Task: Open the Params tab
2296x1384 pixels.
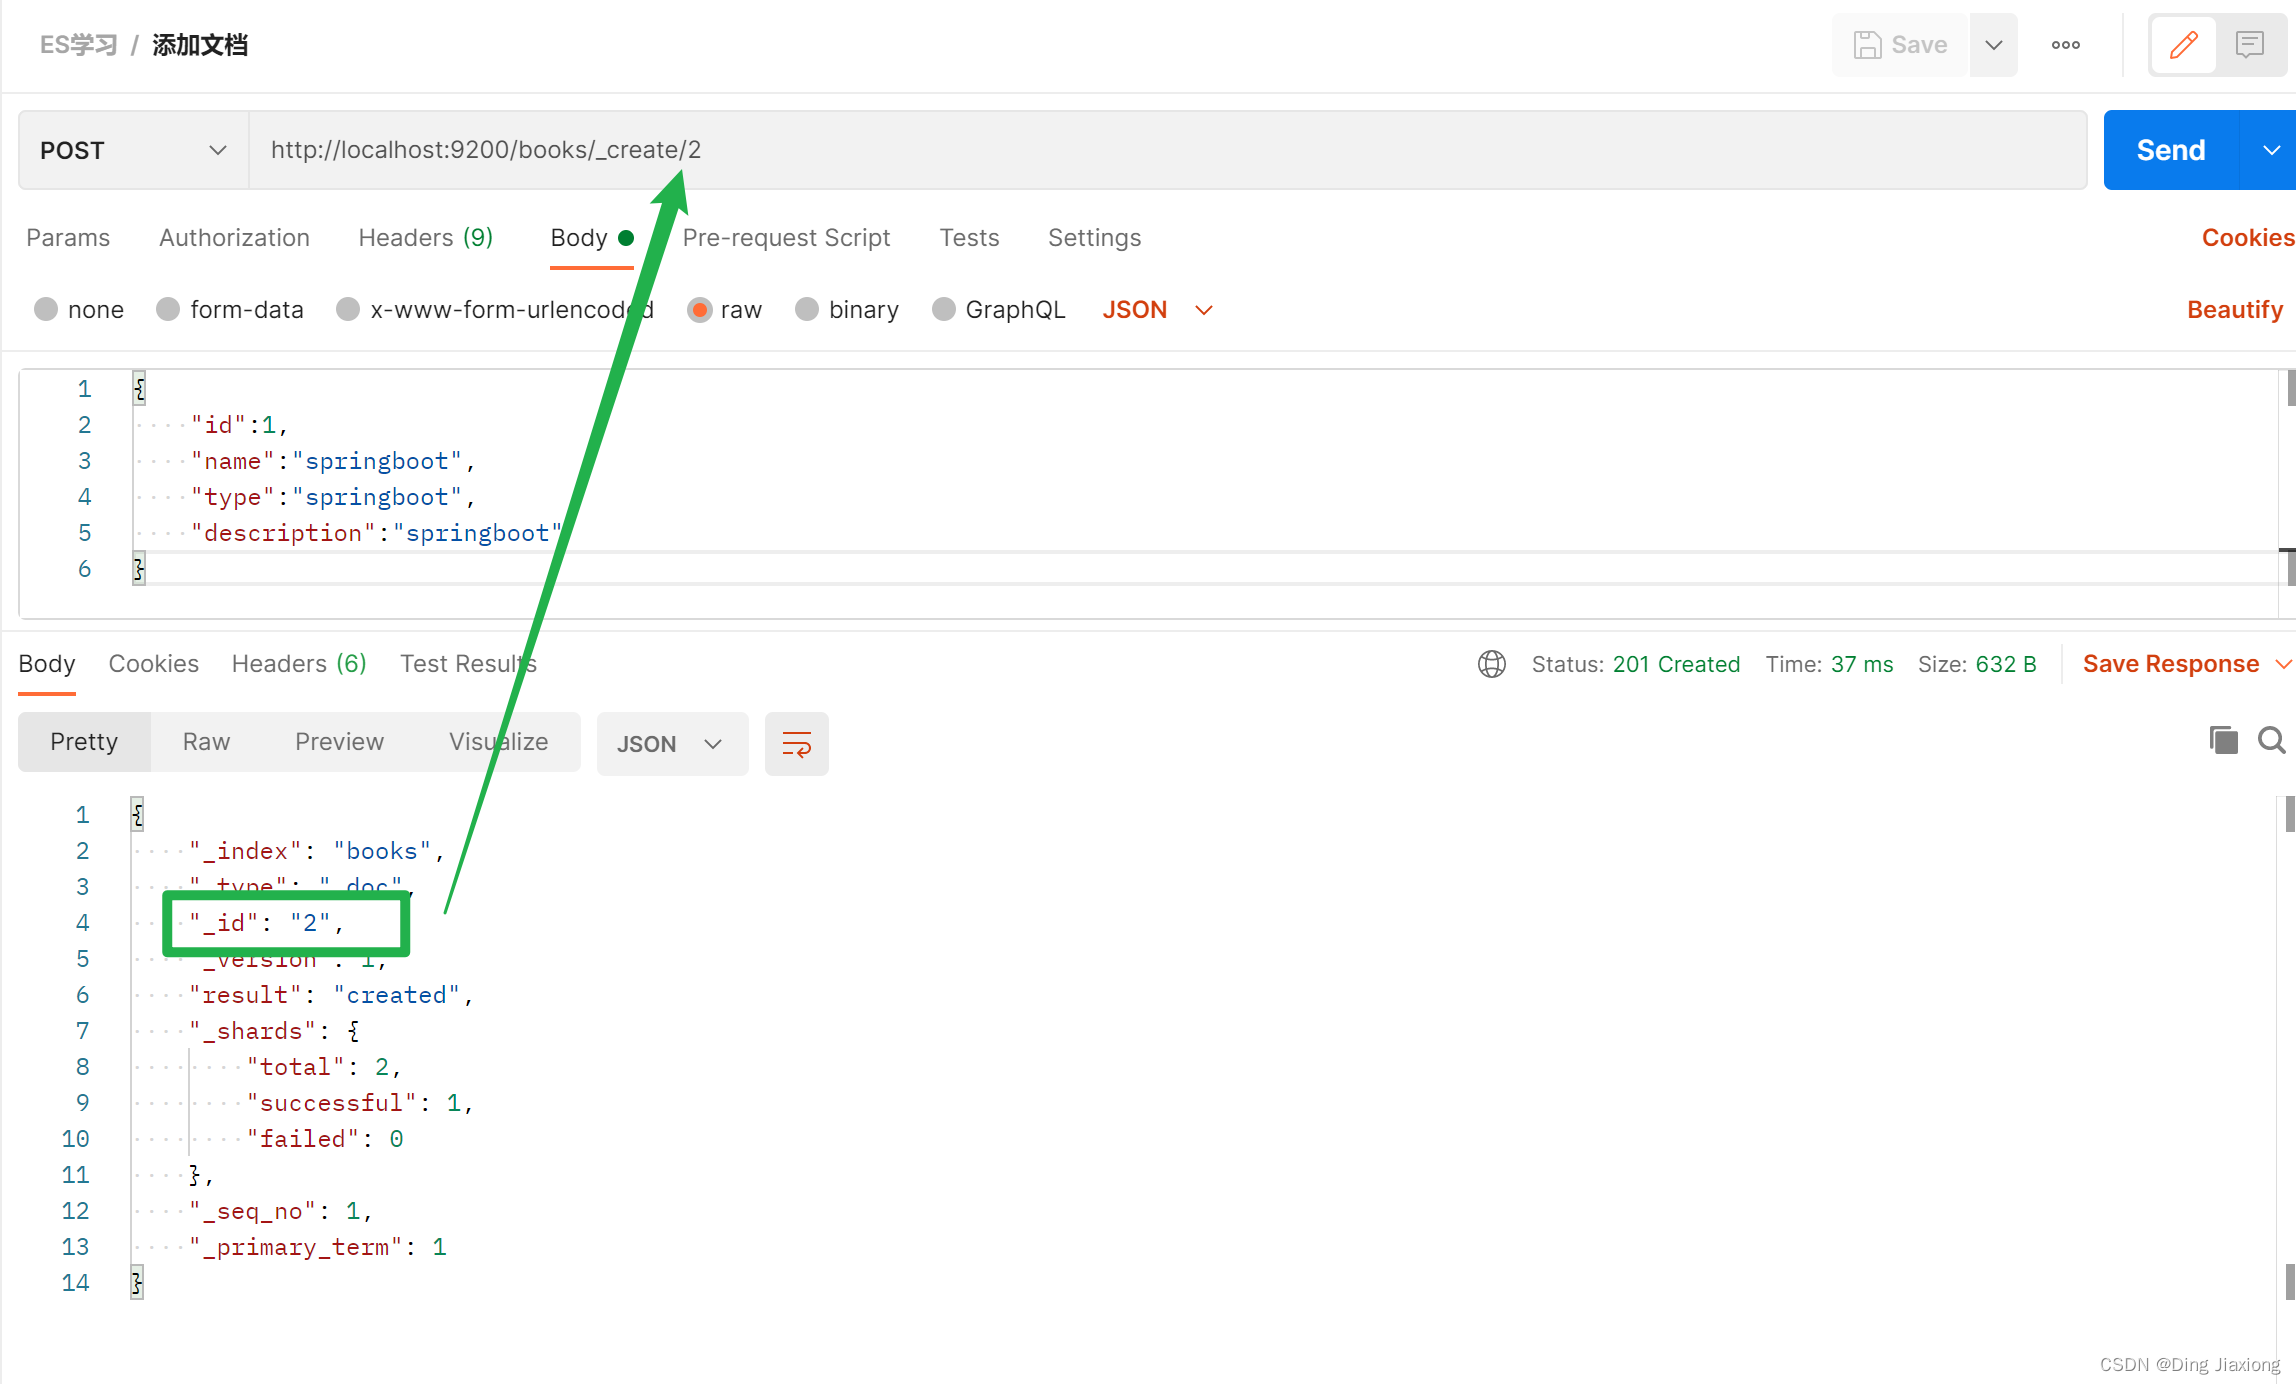Action: coord(68,238)
